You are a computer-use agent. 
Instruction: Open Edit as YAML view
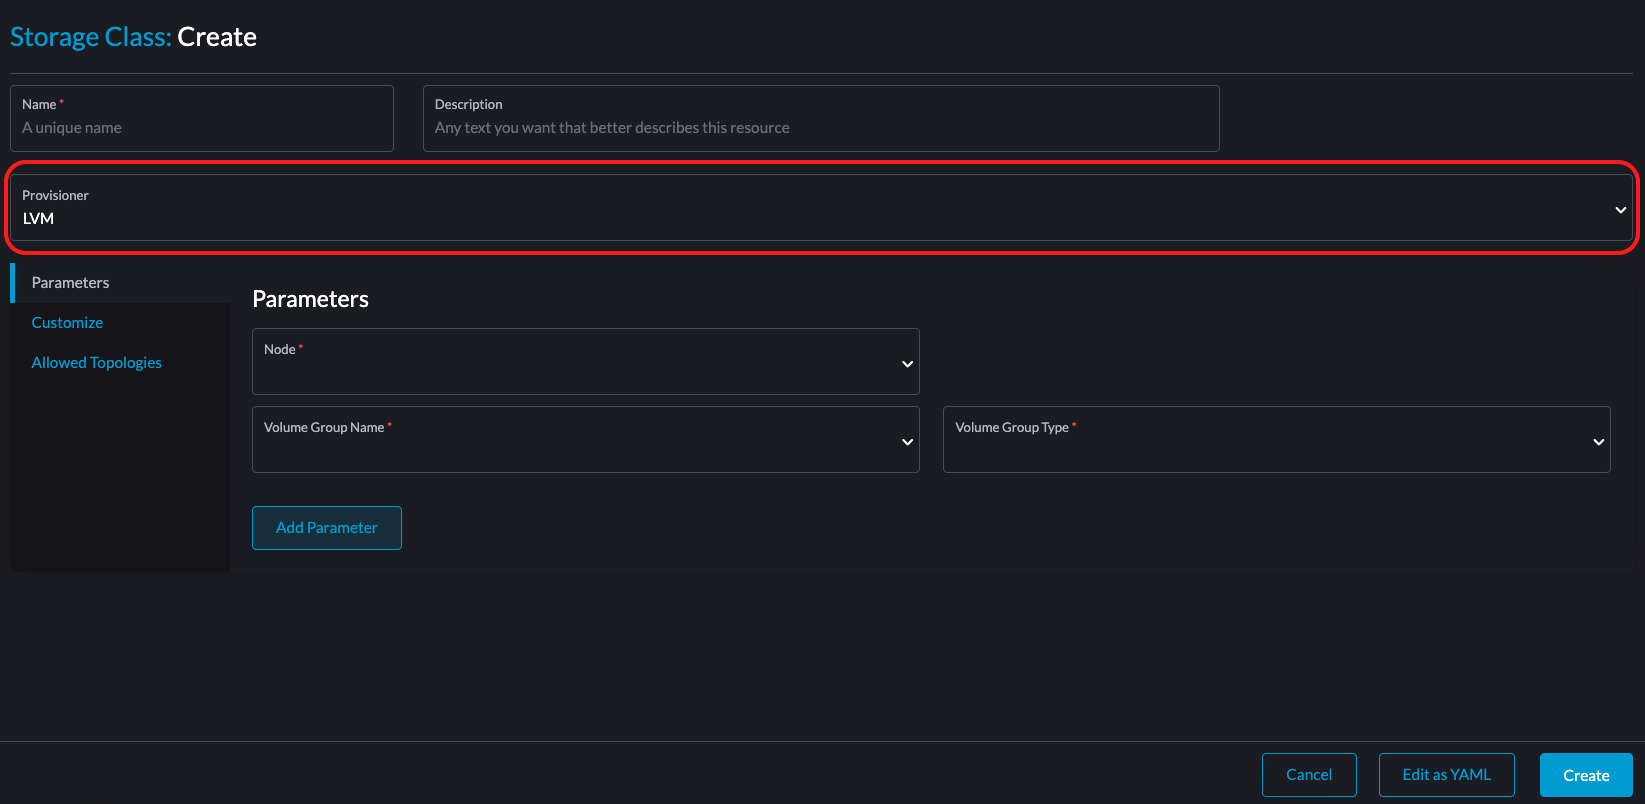tap(1446, 774)
